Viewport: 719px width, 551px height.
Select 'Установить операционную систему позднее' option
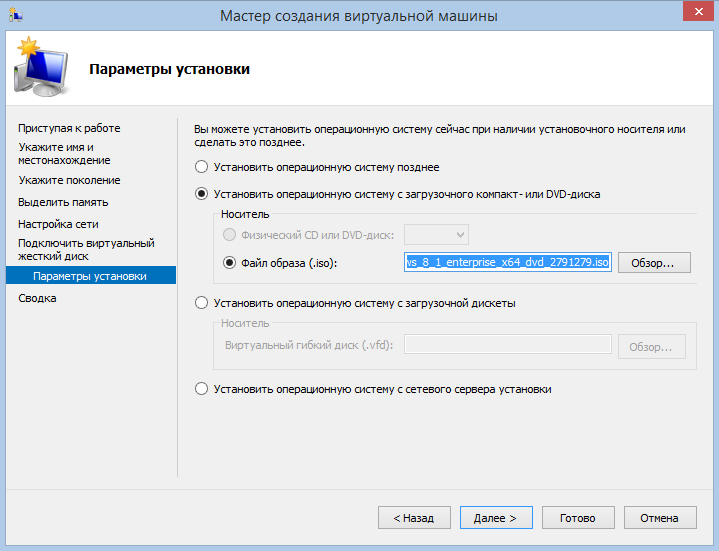202,167
